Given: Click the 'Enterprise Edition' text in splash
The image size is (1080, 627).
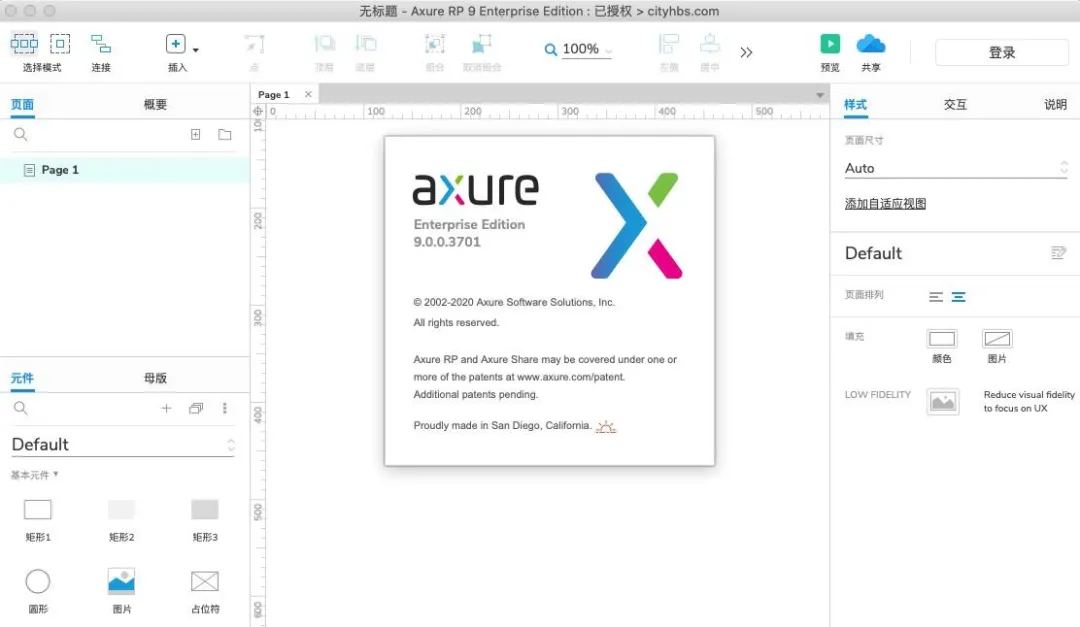Looking at the screenshot, I should pyautogui.click(x=469, y=225).
